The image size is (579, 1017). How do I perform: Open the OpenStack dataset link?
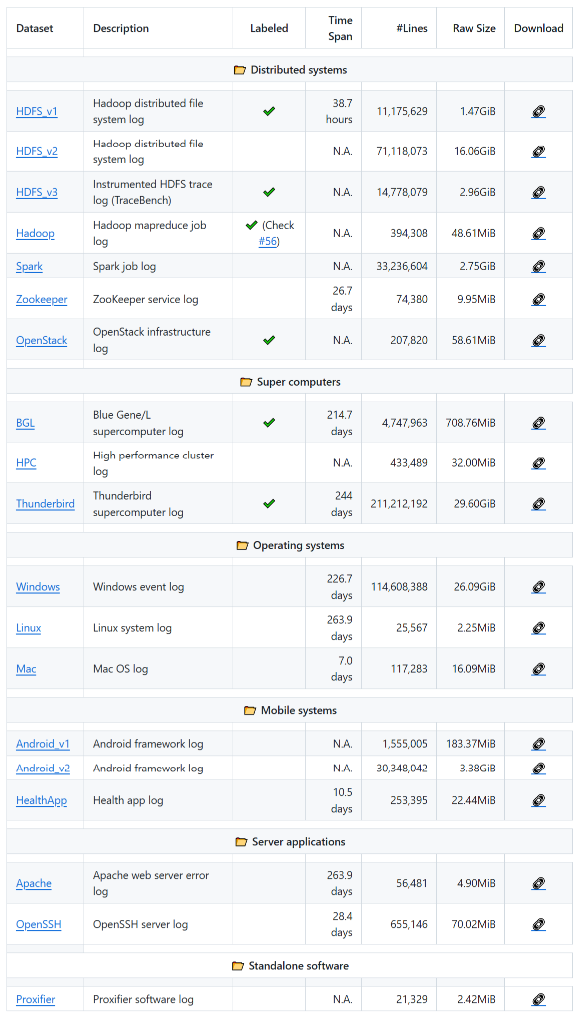tap(41, 341)
